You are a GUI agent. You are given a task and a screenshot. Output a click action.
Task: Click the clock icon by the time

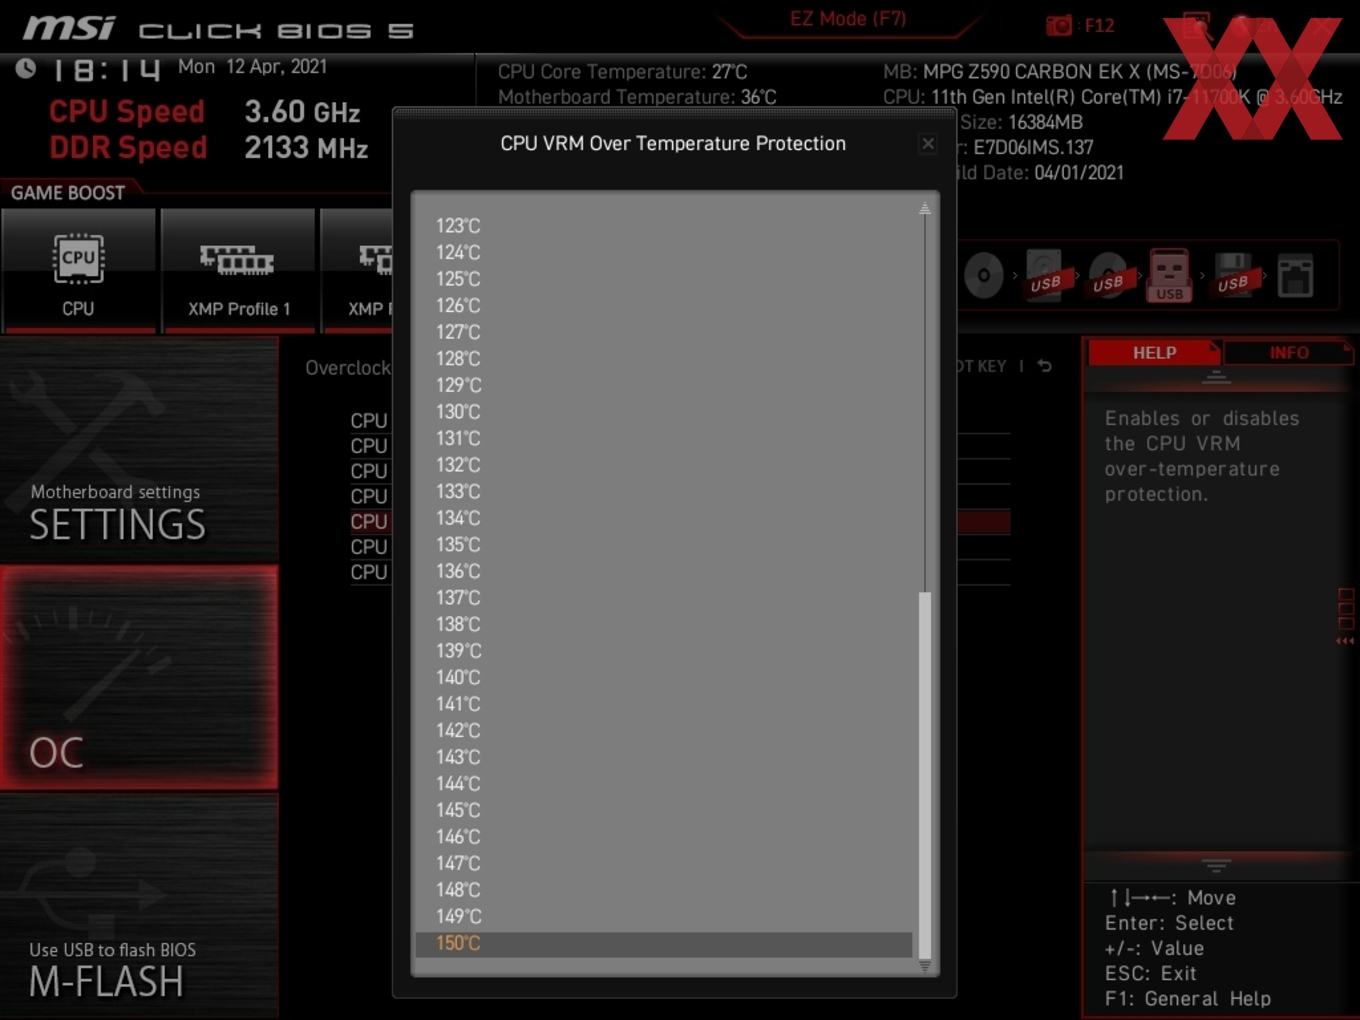[26, 68]
